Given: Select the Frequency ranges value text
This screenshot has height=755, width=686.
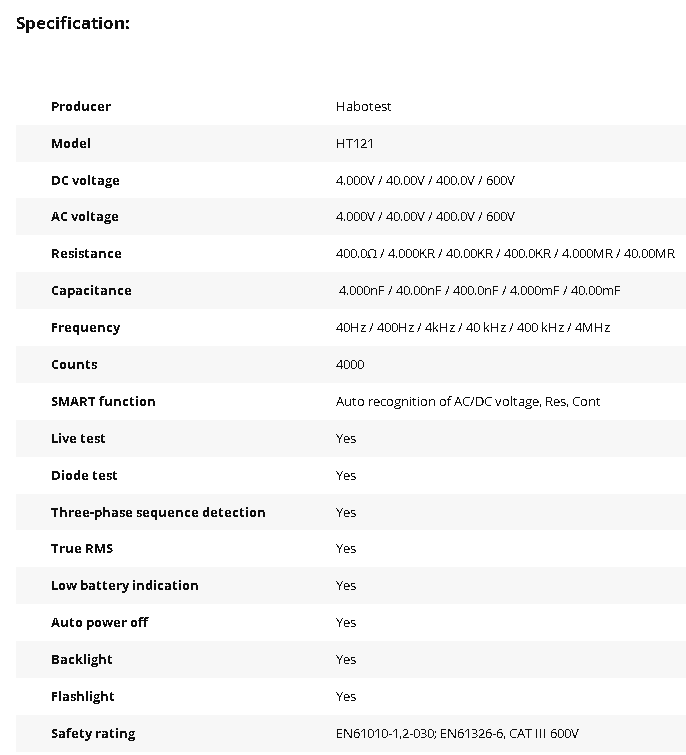Looking at the screenshot, I should [473, 328].
